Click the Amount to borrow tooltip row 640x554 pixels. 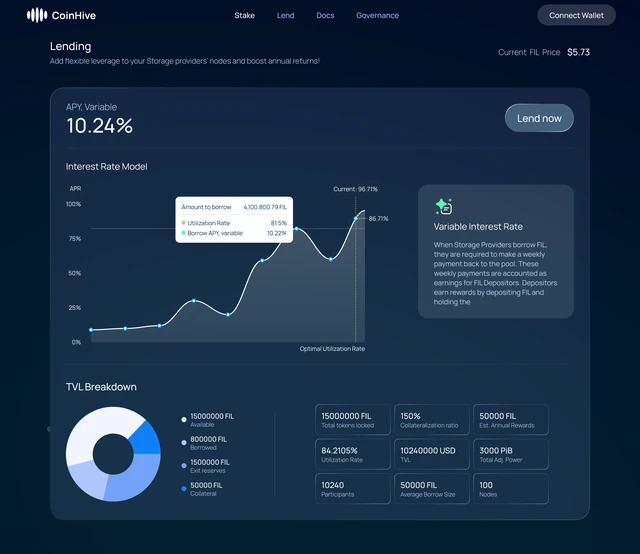(234, 207)
